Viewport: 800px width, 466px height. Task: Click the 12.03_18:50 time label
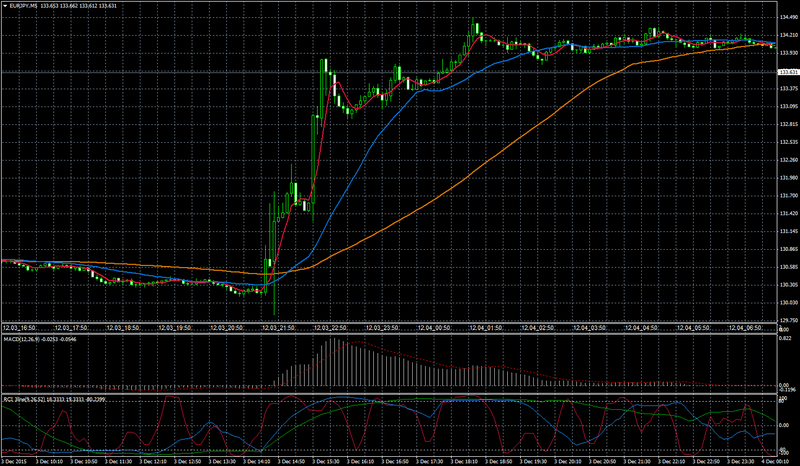[x=122, y=328]
